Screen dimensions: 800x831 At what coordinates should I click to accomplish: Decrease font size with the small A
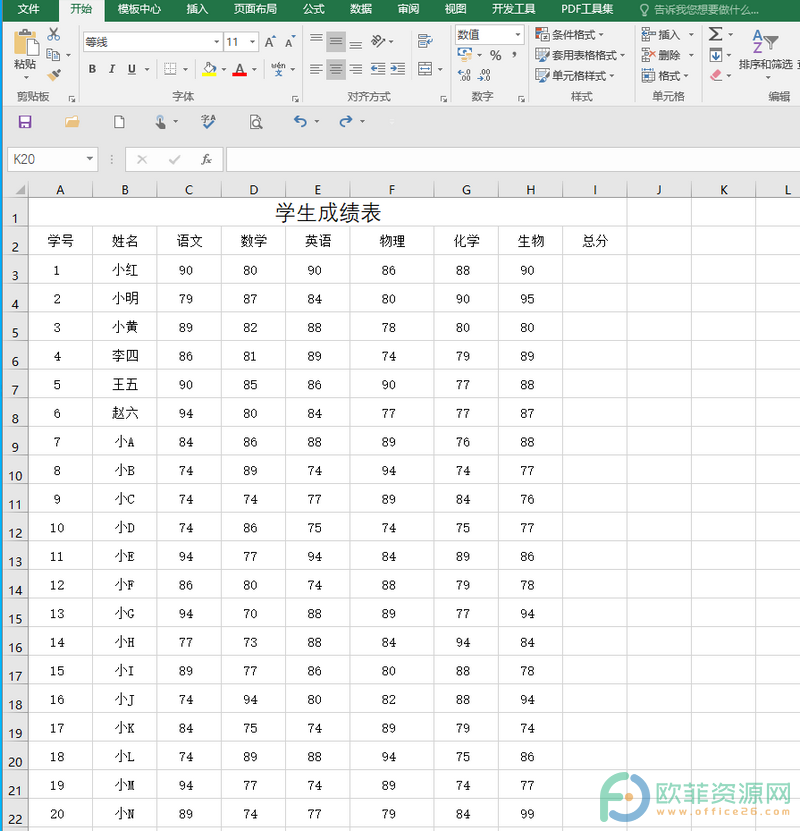pos(290,42)
